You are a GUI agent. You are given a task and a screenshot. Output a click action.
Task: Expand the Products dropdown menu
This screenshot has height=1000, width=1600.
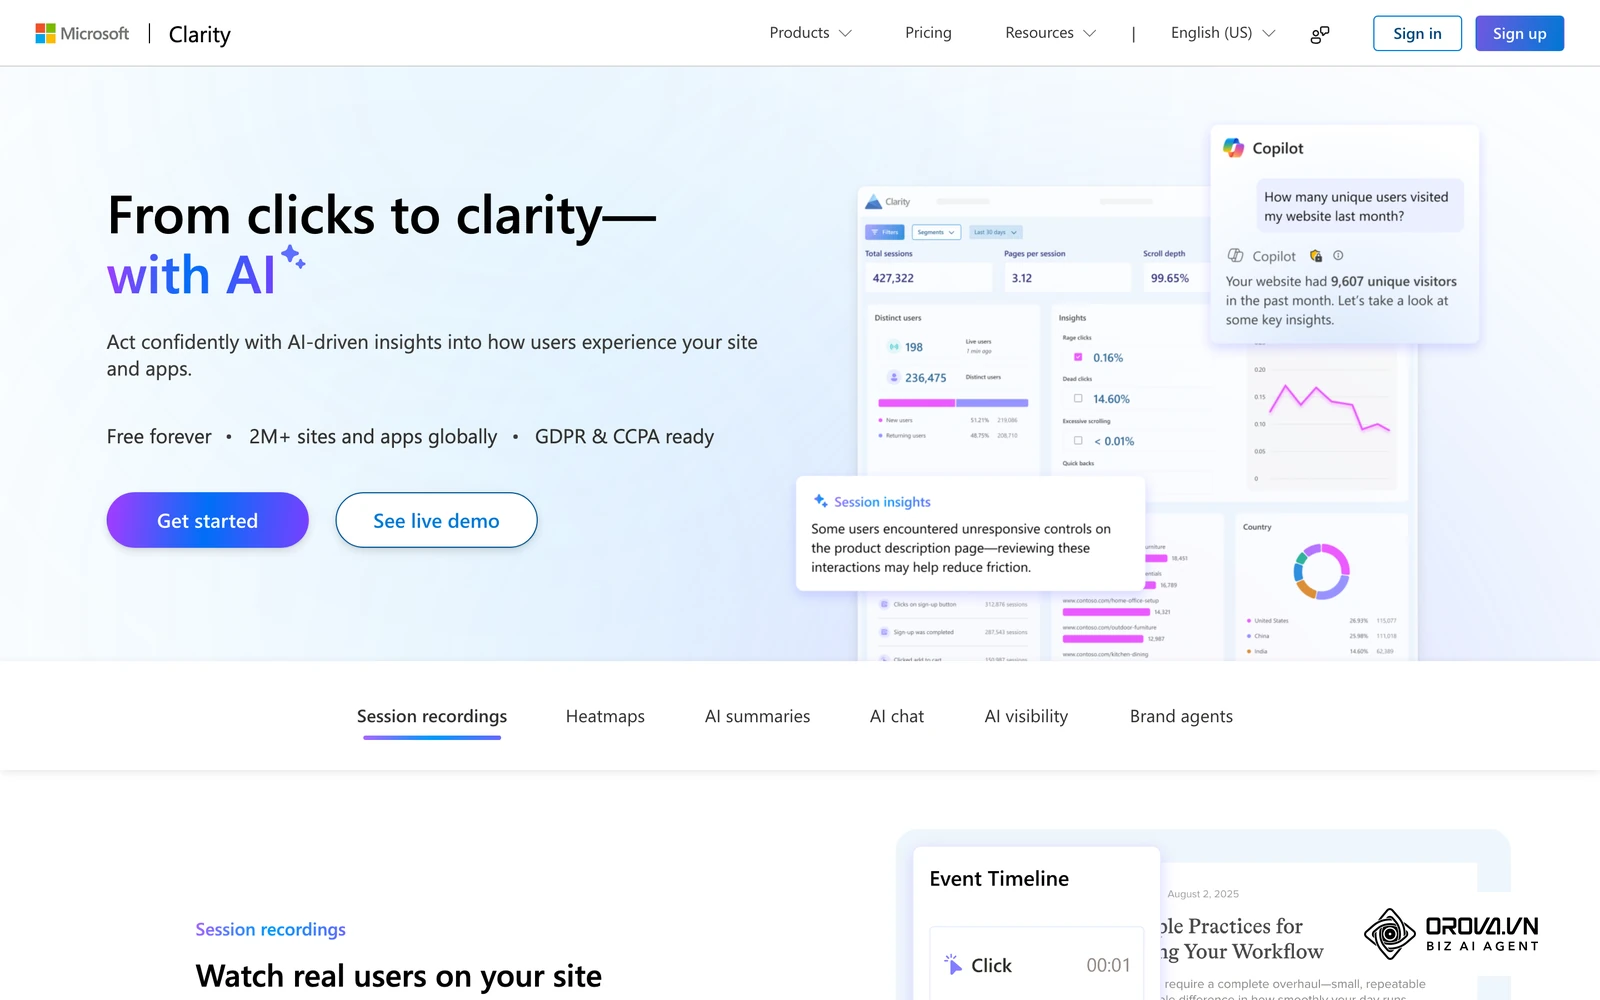810,33
